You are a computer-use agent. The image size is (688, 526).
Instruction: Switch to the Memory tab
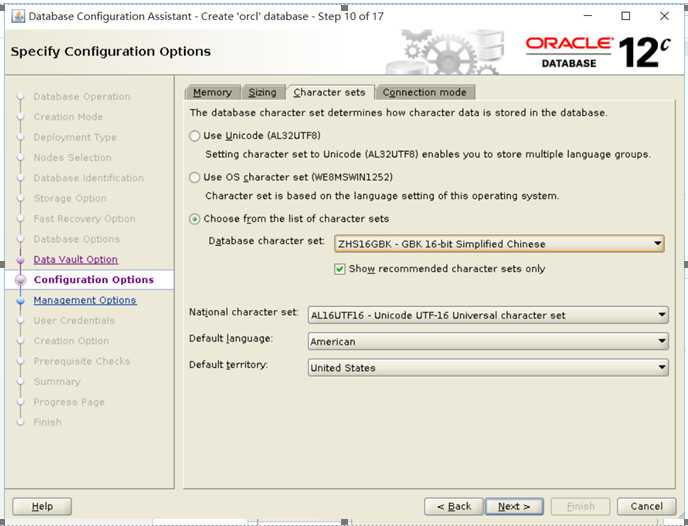coord(212,93)
